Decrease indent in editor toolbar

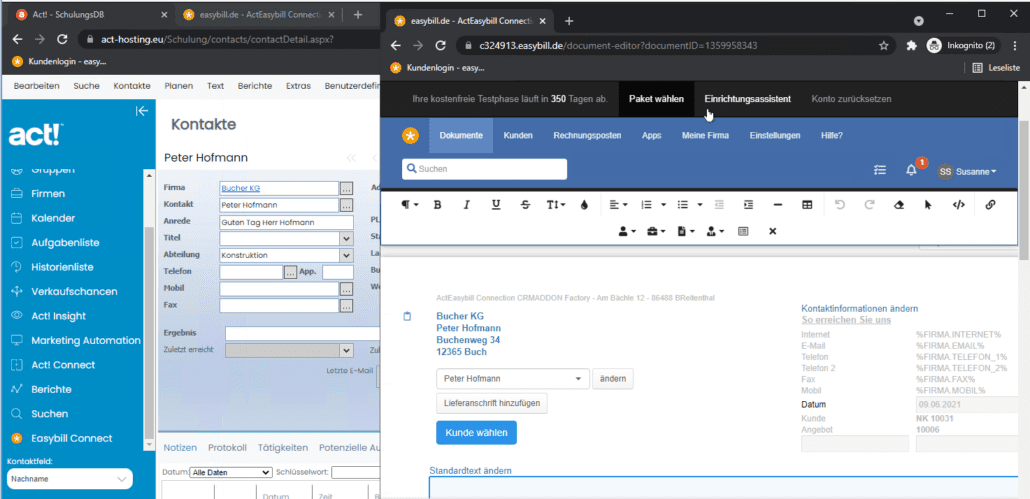pyautogui.click(x=719, y=205)
